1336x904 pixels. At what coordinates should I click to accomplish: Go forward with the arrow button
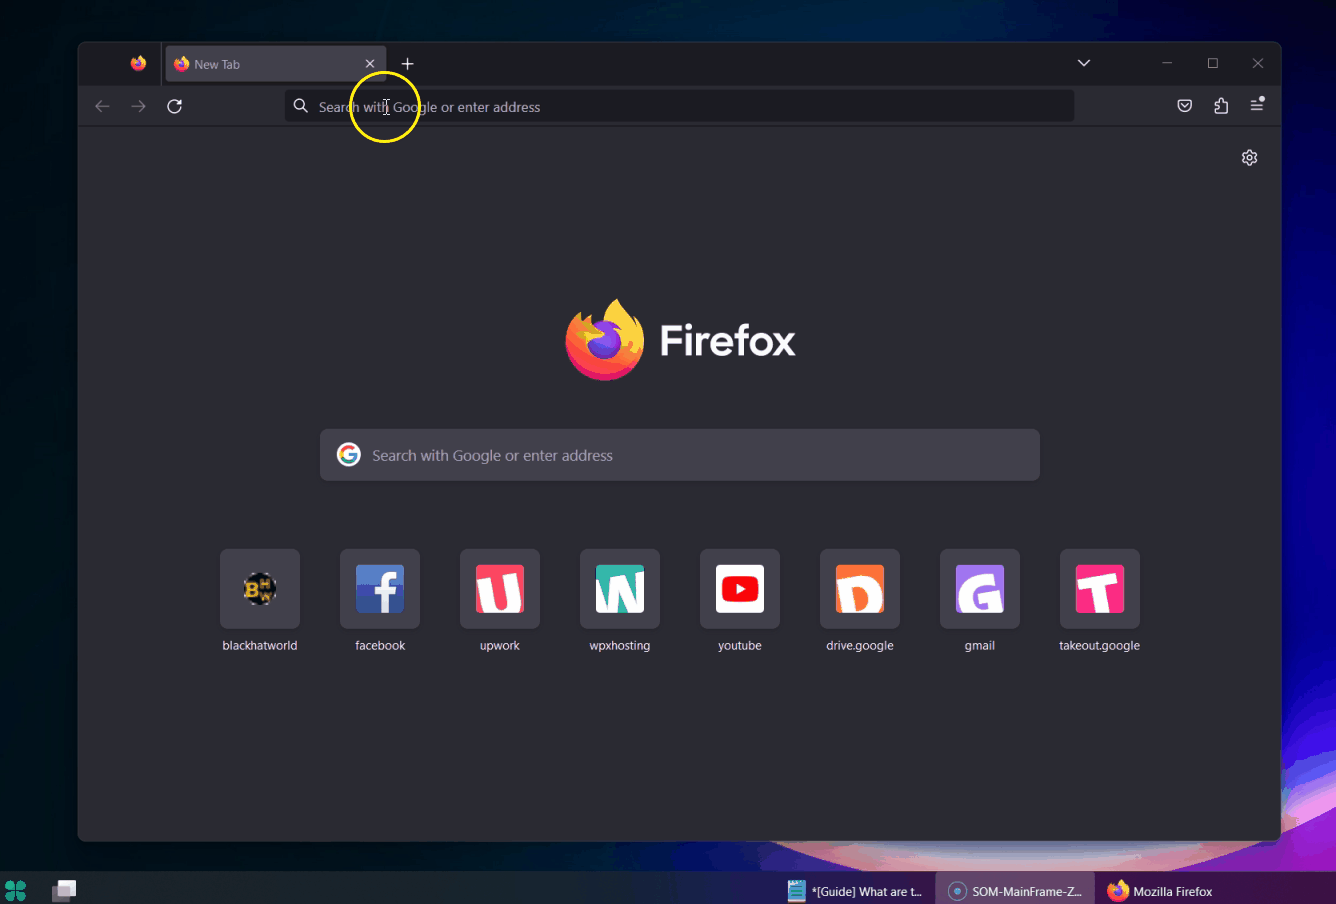(138, 106)
